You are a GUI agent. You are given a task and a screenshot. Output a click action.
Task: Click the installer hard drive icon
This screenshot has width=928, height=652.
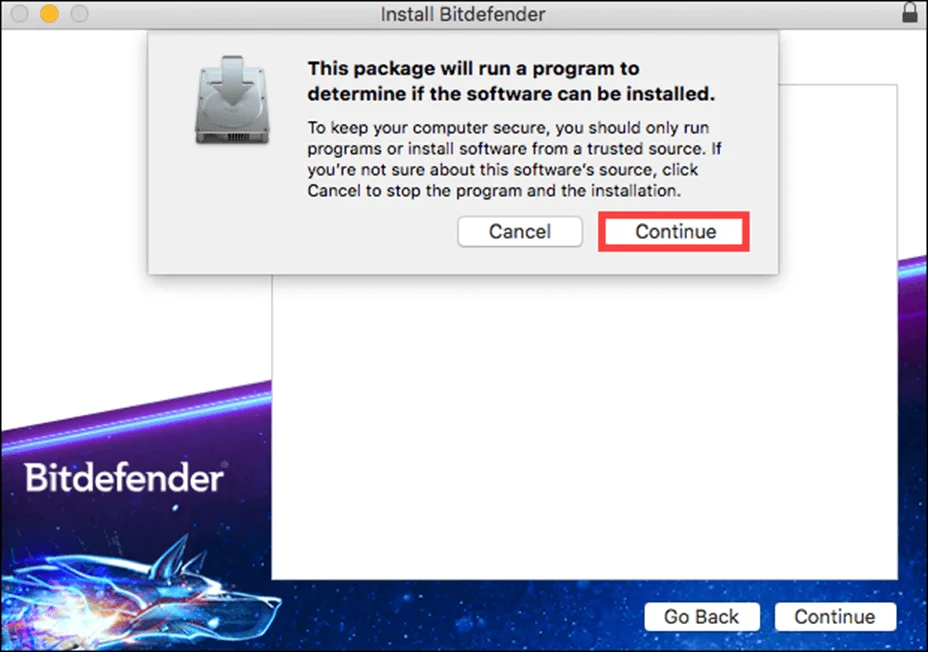[233, 100]
